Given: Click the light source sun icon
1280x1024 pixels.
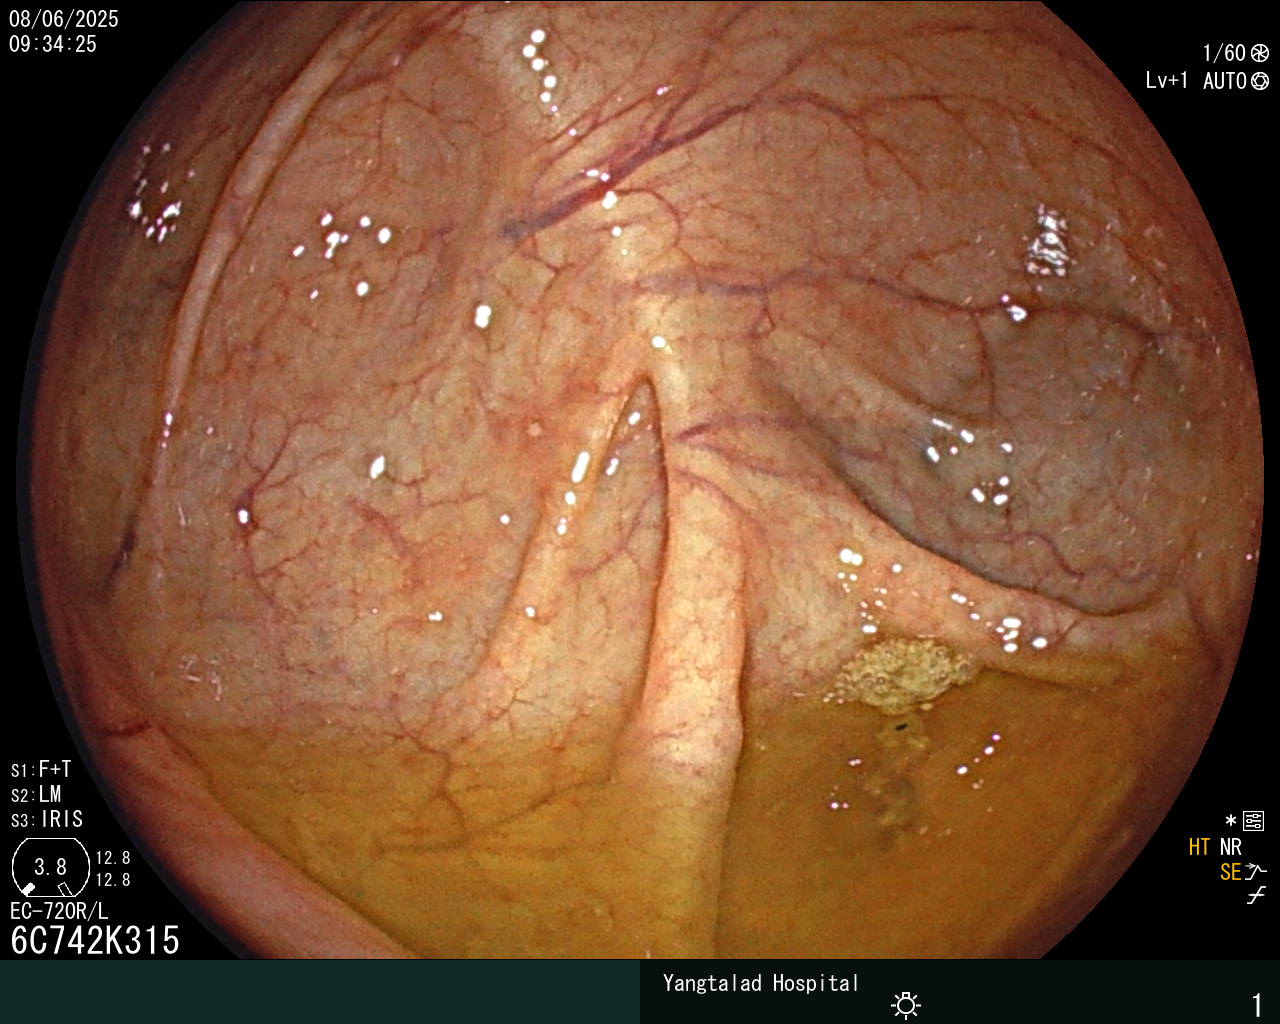Looking at the screenshot, I should tap(906, 1005).
